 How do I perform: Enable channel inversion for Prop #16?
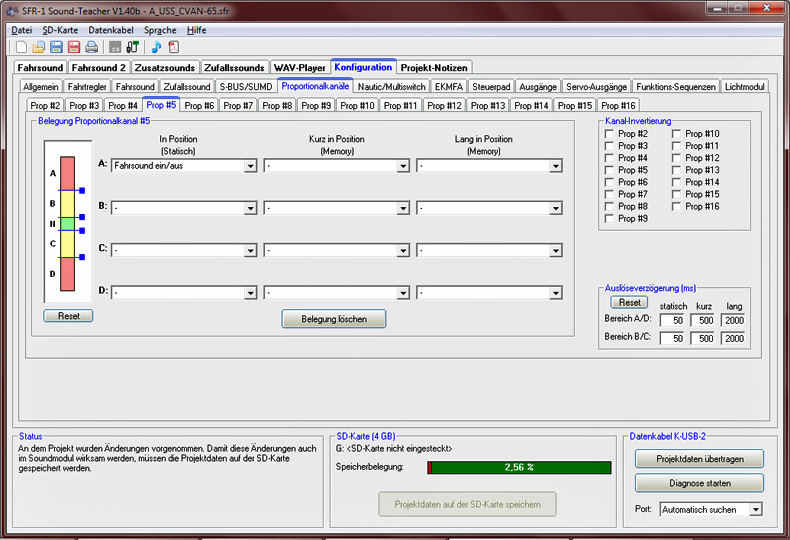pos(676,207)
